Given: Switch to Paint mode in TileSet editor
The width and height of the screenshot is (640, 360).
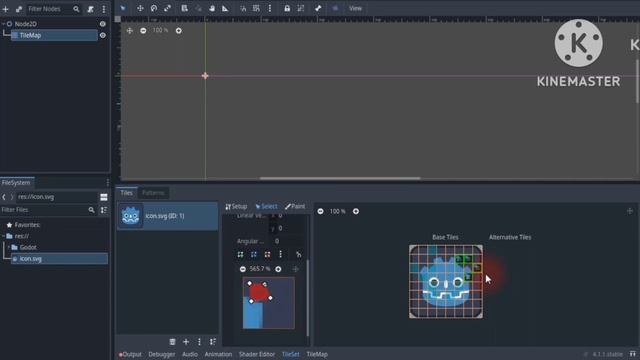Looking at the screenshot, I should pos(295,207).
